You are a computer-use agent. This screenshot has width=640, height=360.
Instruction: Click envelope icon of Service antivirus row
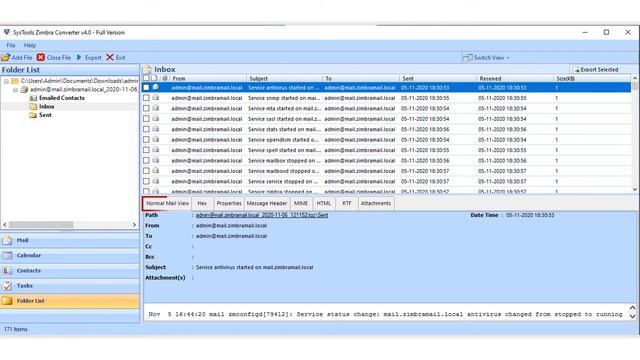pos(156,87)
